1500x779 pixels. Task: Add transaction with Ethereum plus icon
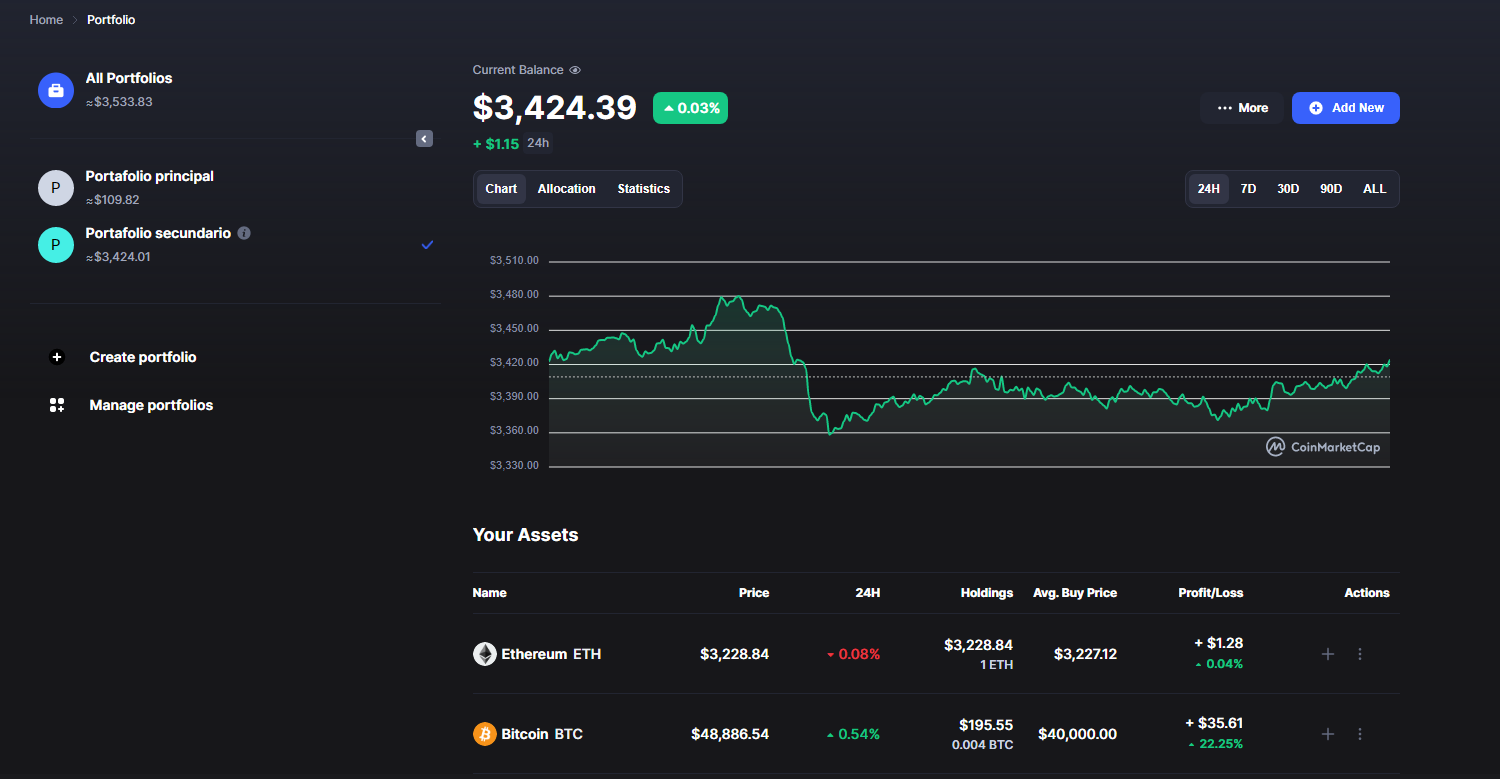[x=1328, y=654]
